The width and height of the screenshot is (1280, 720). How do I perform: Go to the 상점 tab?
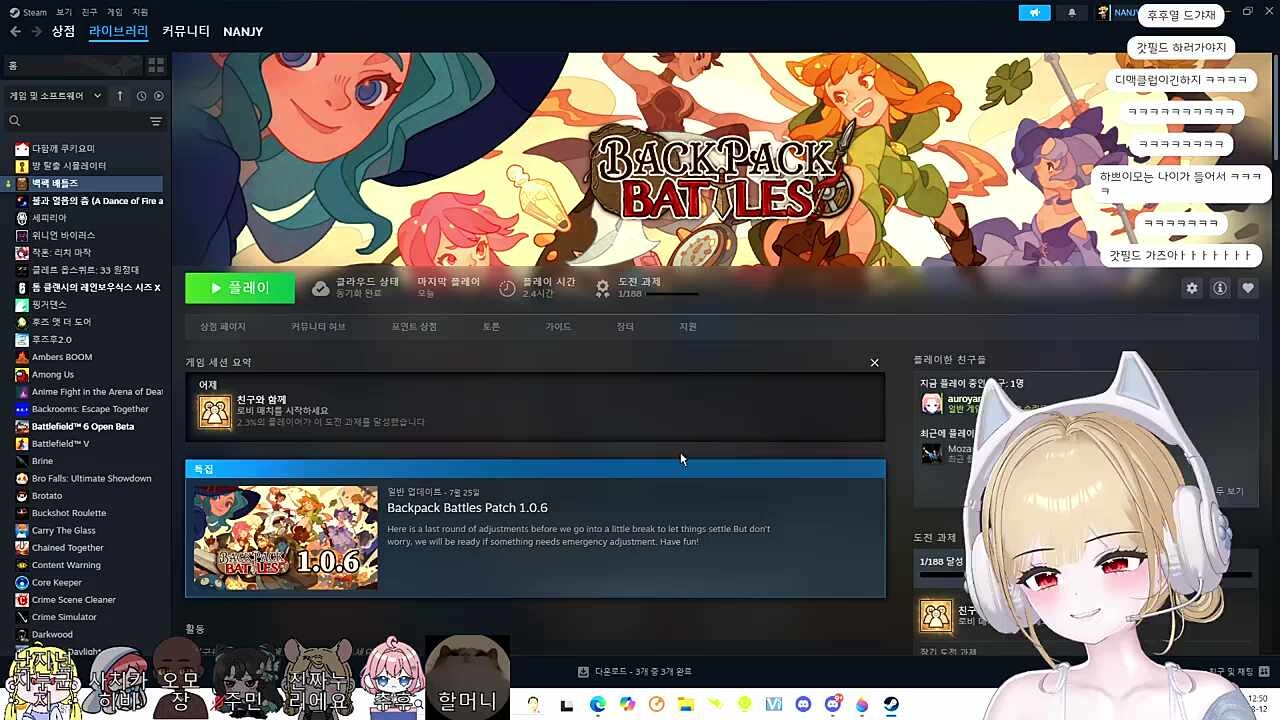tap(63, 32)
